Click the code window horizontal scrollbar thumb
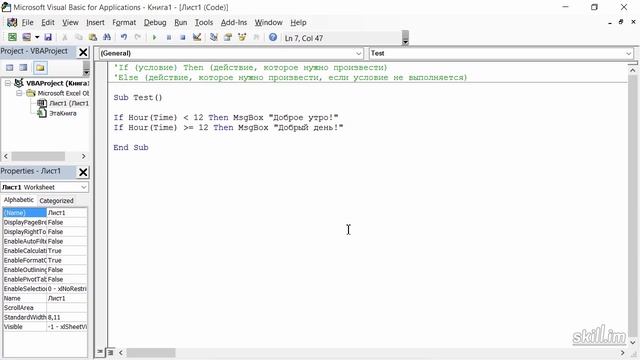 [x=151, y=352]
